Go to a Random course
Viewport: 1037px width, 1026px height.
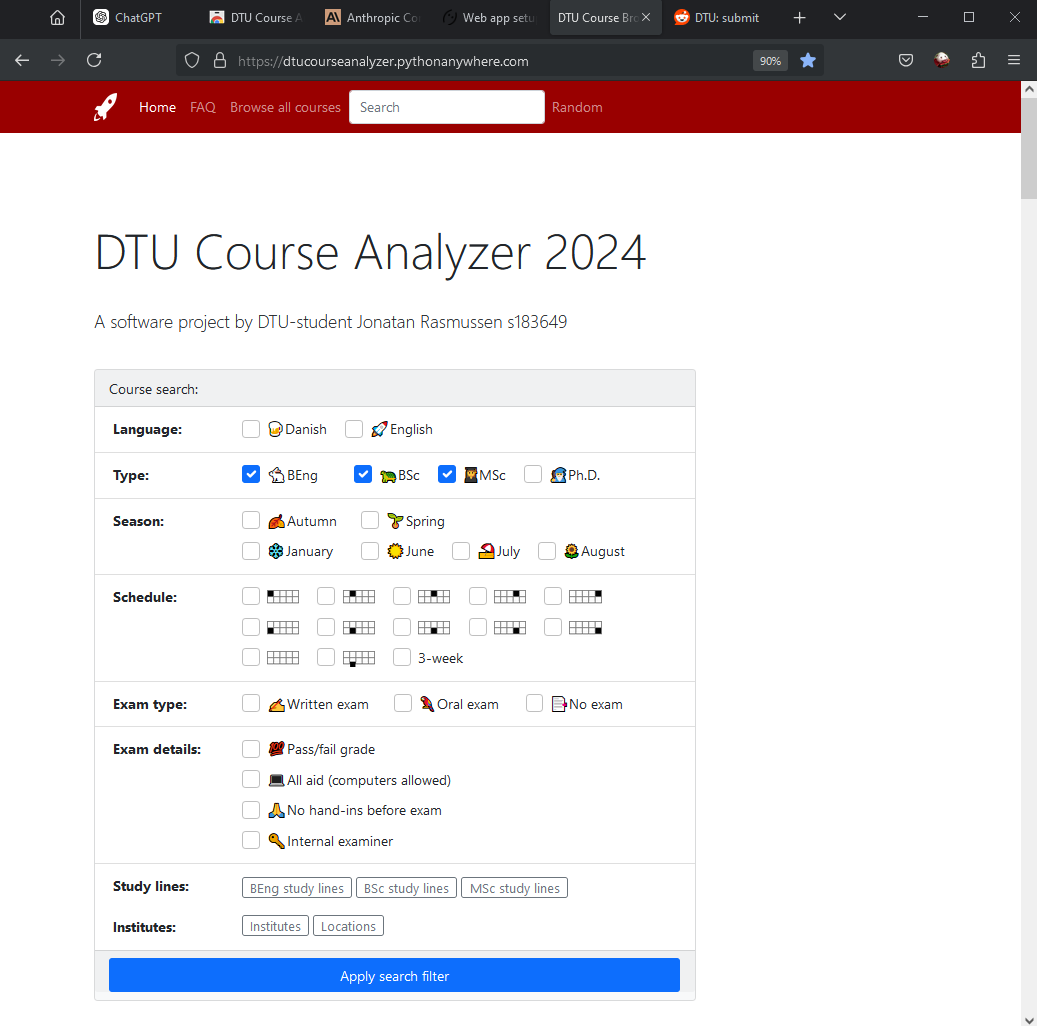click(x=577, y=107)
